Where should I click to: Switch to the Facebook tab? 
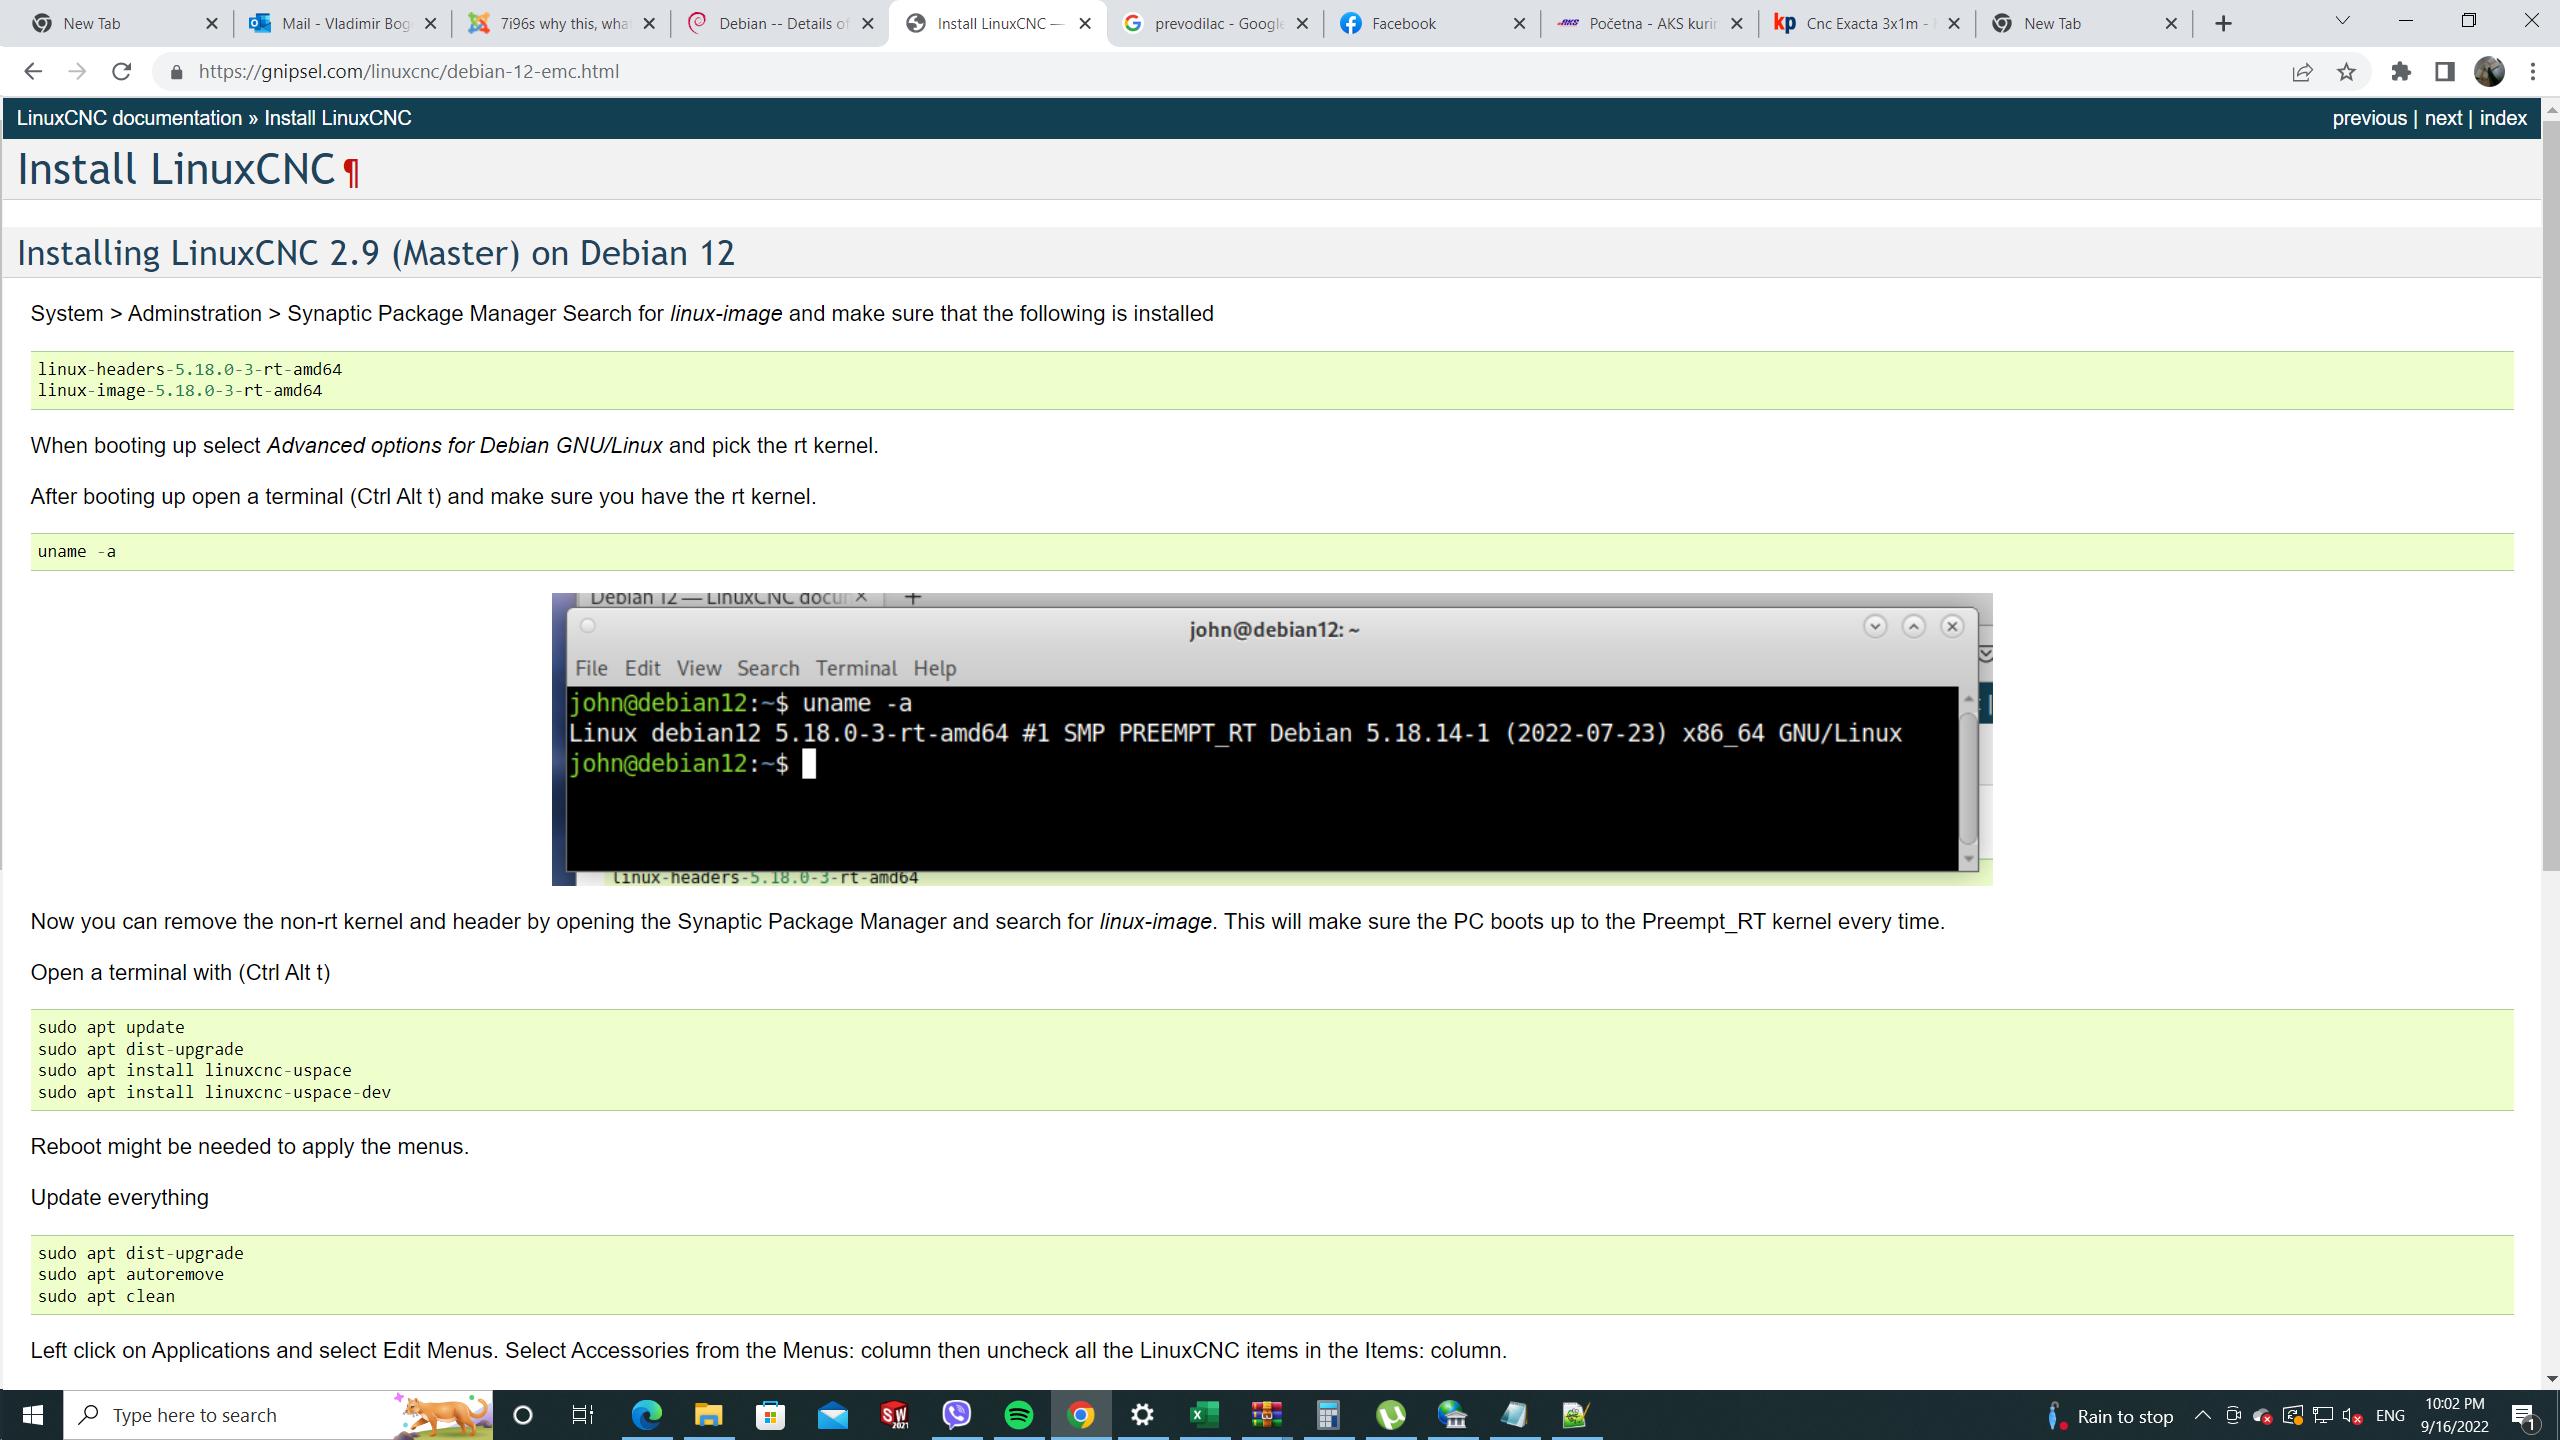1431,23
